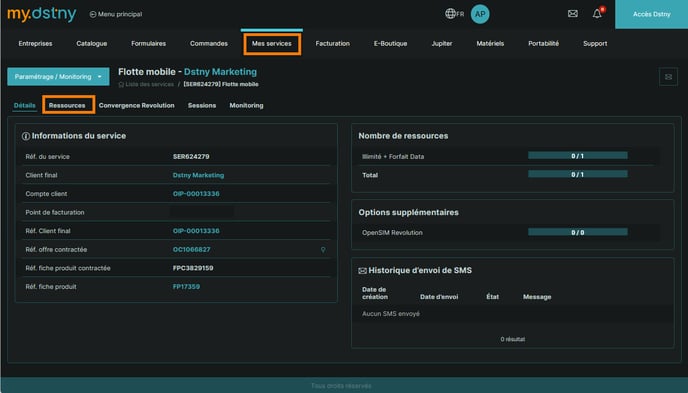Sort by État column header
Screen dimensions: 688x393
(492, 297)
